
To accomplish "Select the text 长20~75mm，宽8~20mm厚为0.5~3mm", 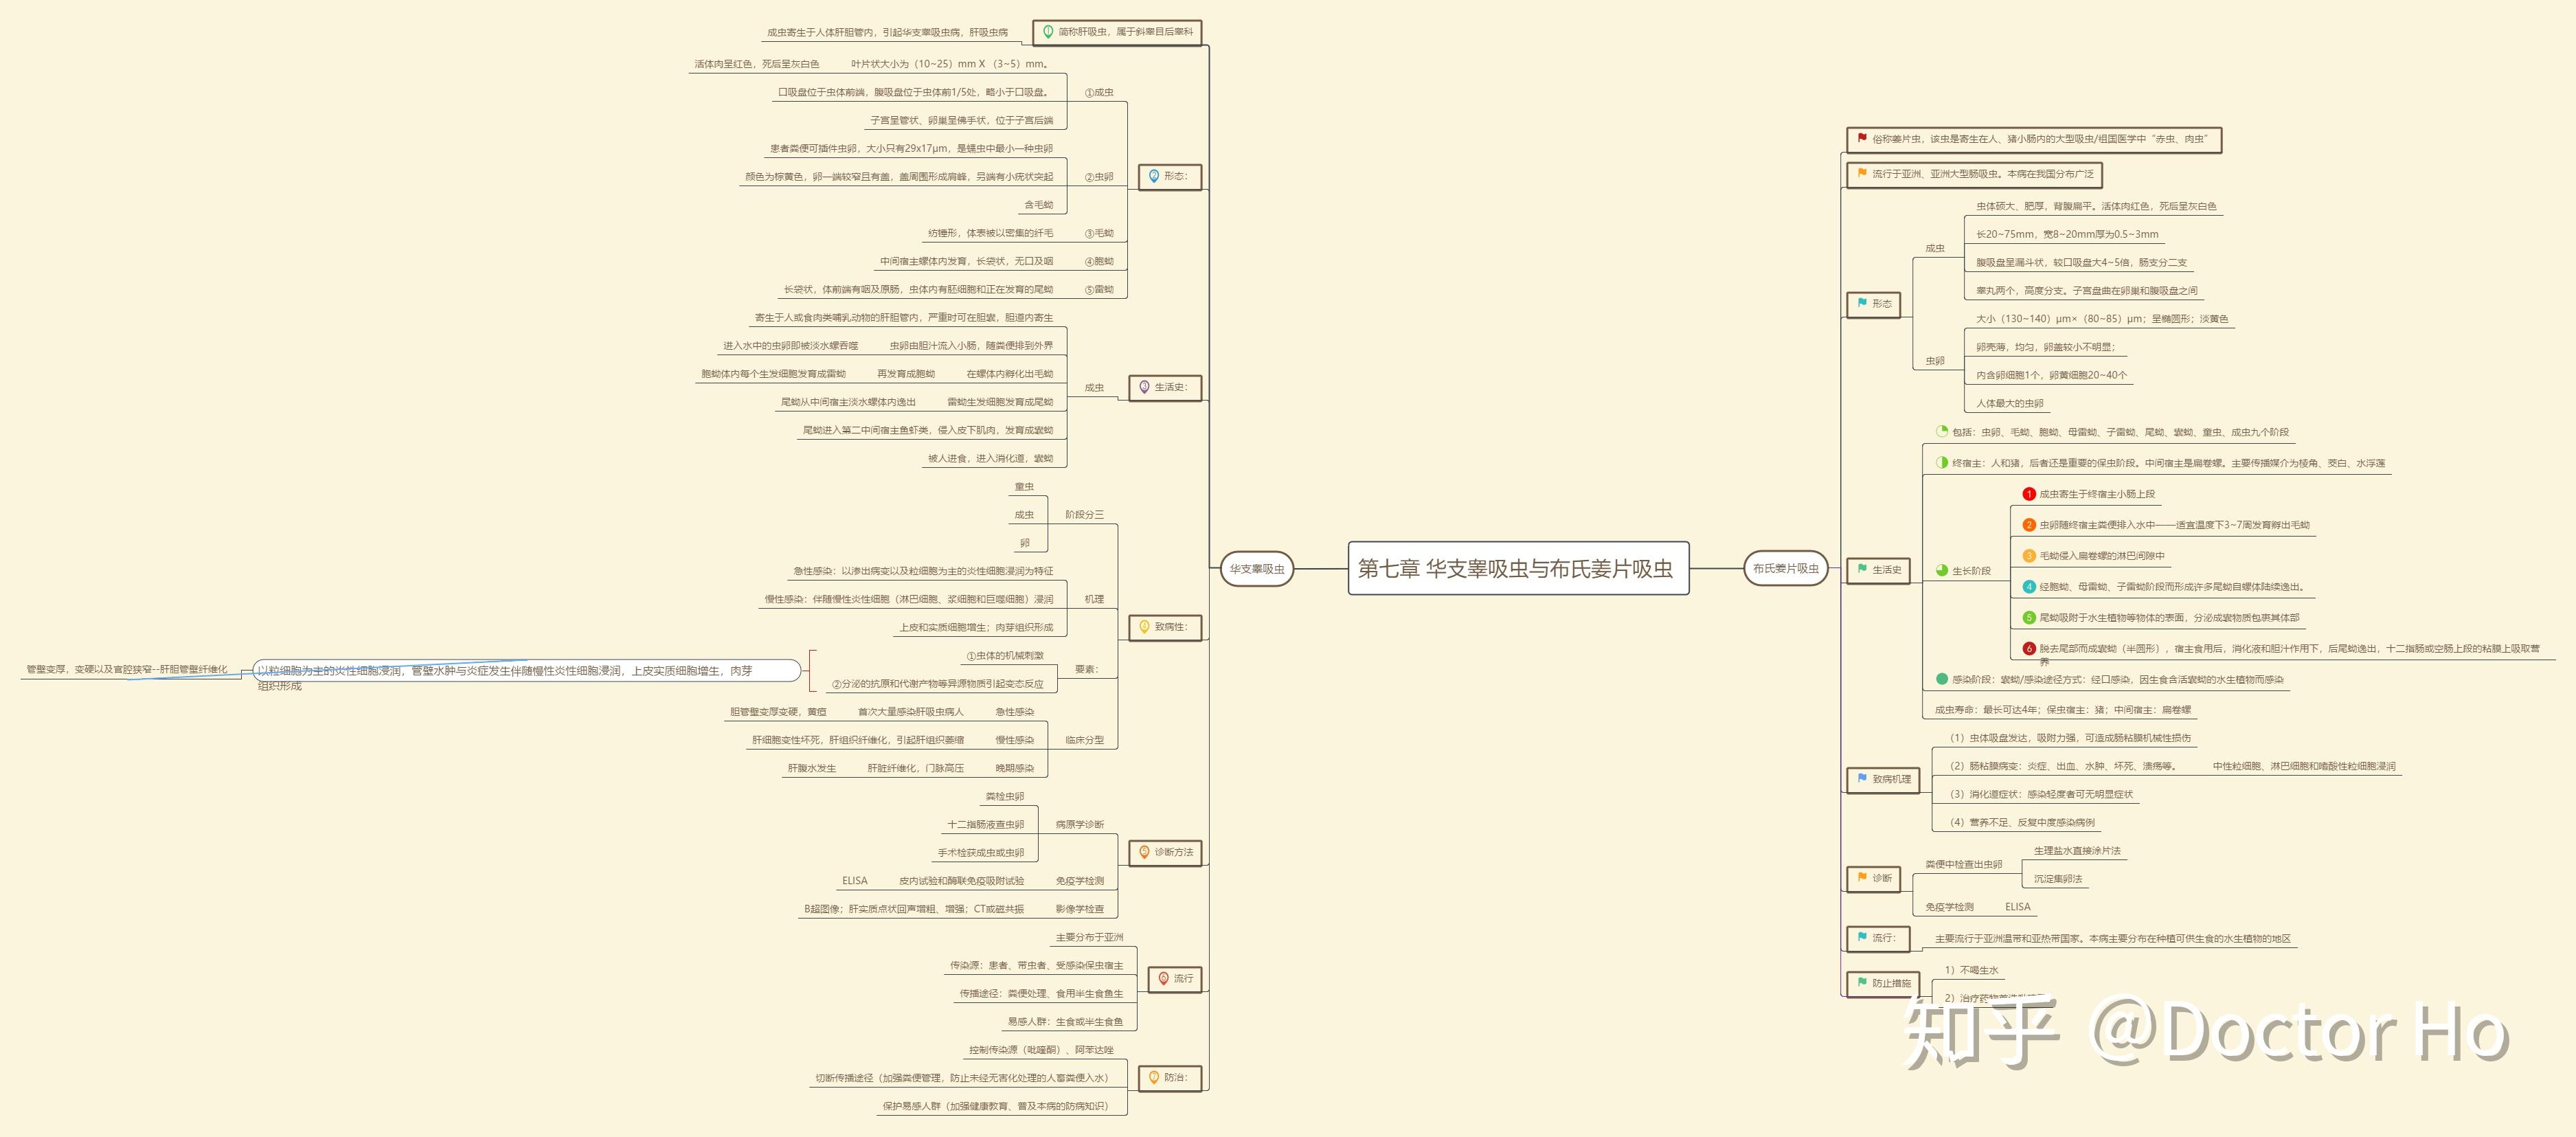I will tap(2067, 234).
